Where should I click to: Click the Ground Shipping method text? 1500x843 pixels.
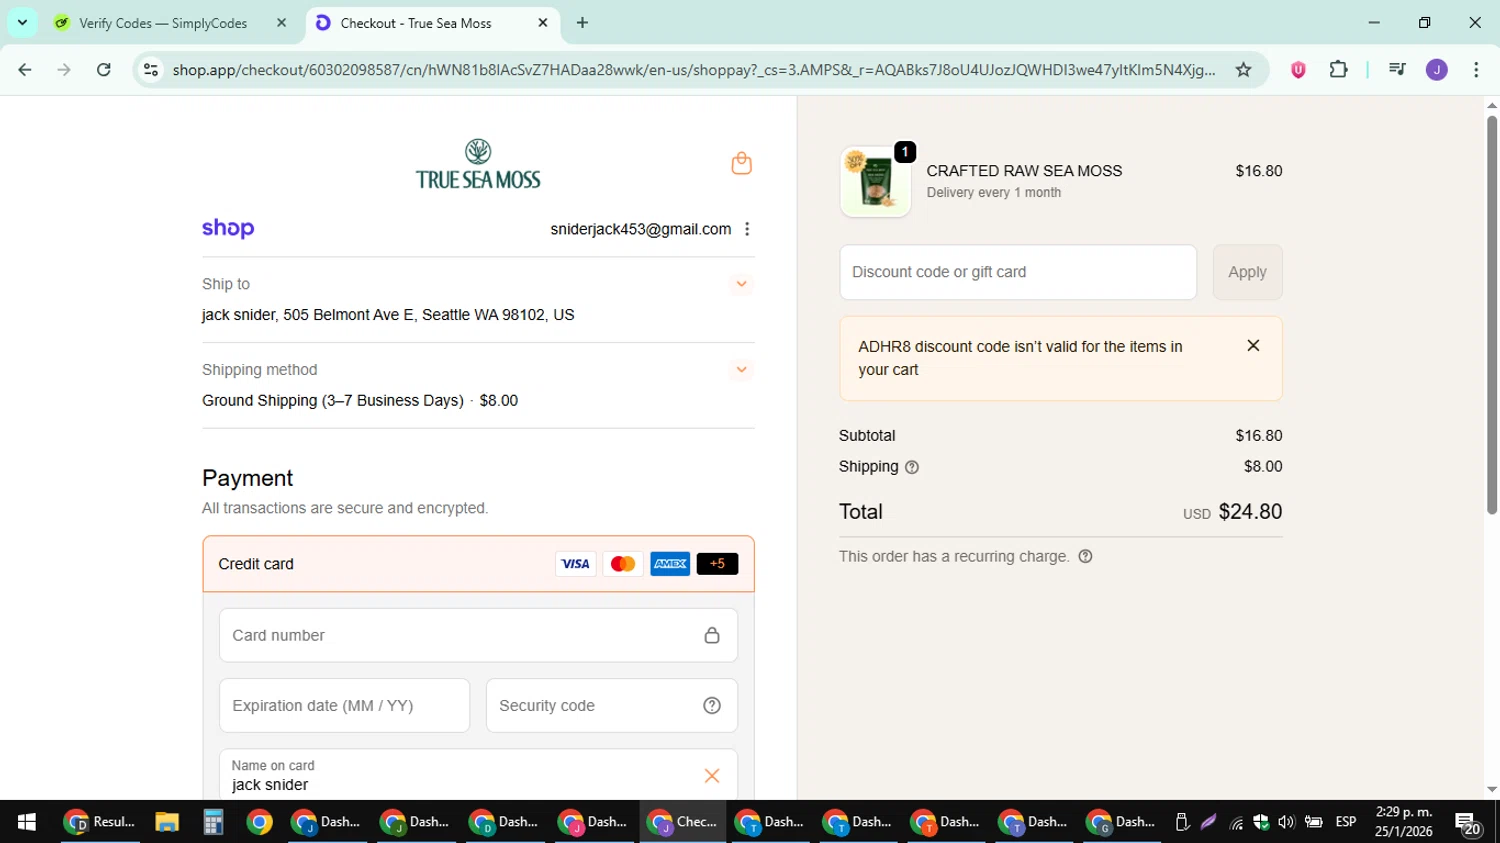tap(333, 400)
